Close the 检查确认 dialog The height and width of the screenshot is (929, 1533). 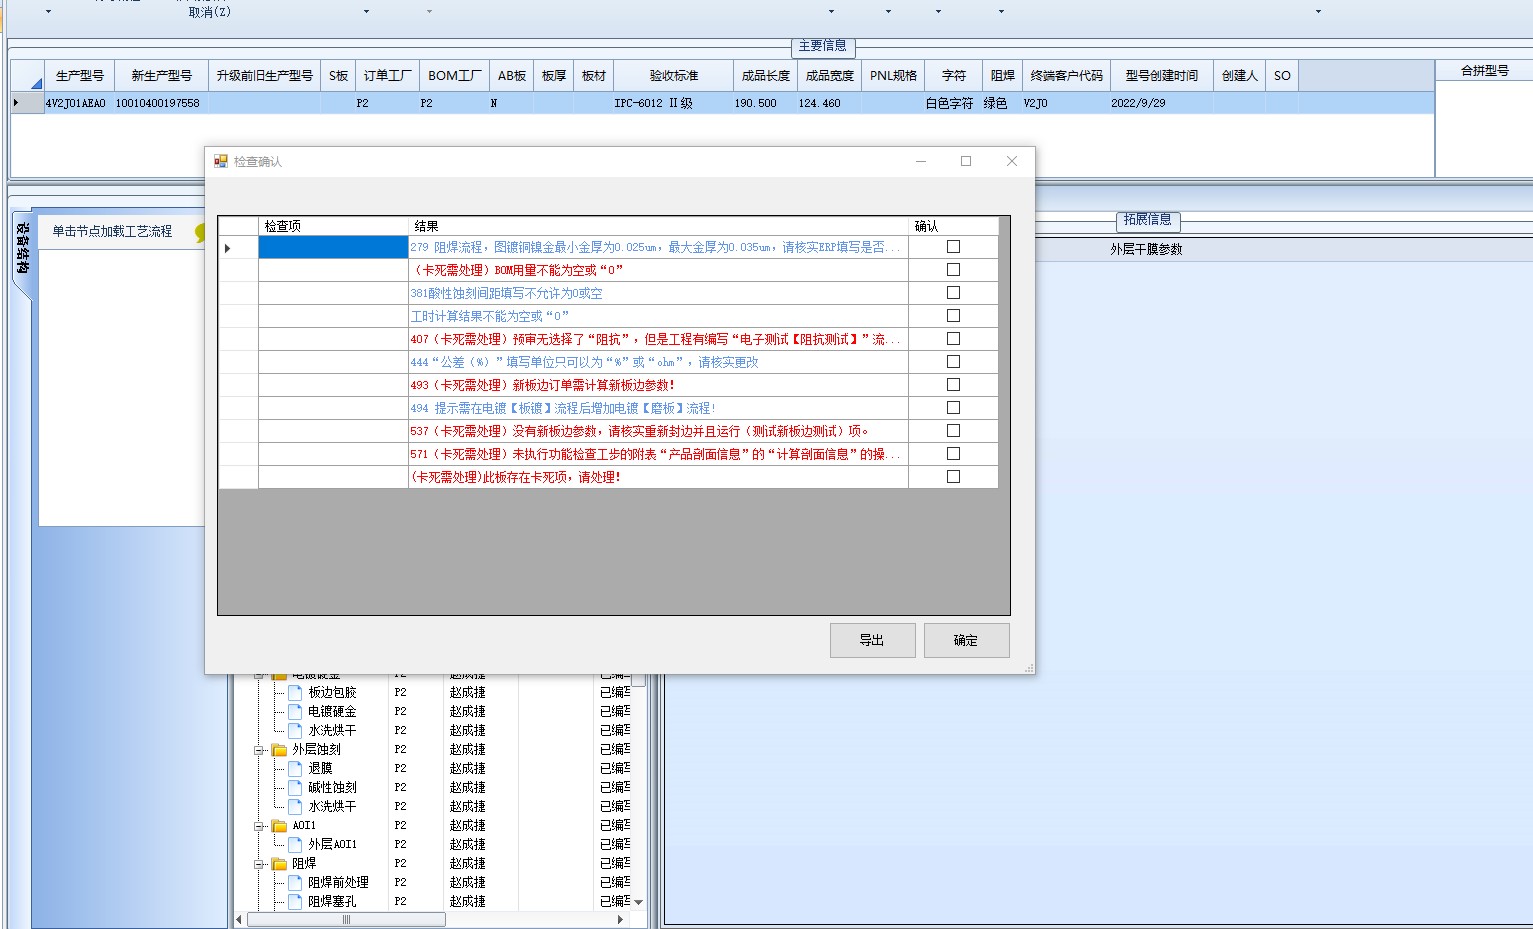1012,161
